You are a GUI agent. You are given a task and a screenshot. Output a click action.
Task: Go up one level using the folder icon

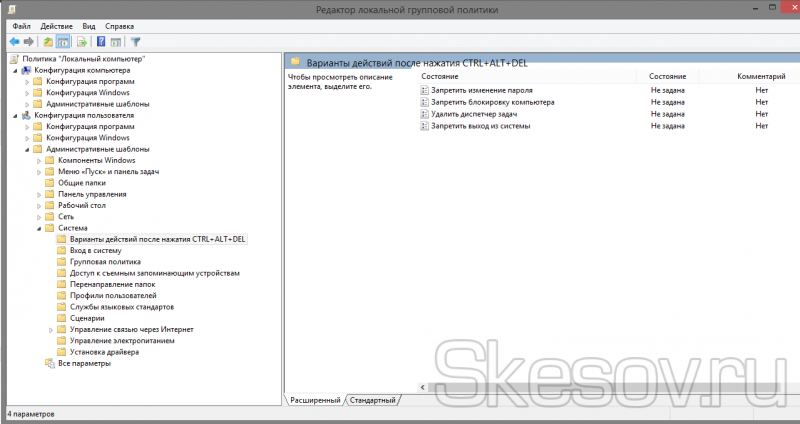[x=49, y=42]
